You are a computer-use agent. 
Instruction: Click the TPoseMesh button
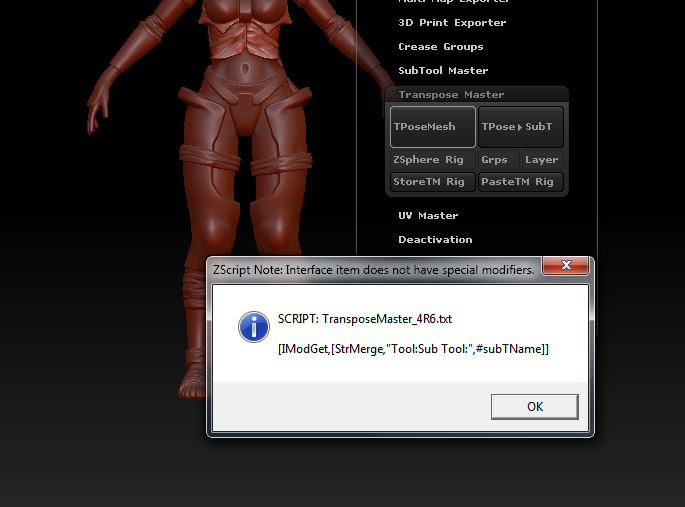coord(432,127)
